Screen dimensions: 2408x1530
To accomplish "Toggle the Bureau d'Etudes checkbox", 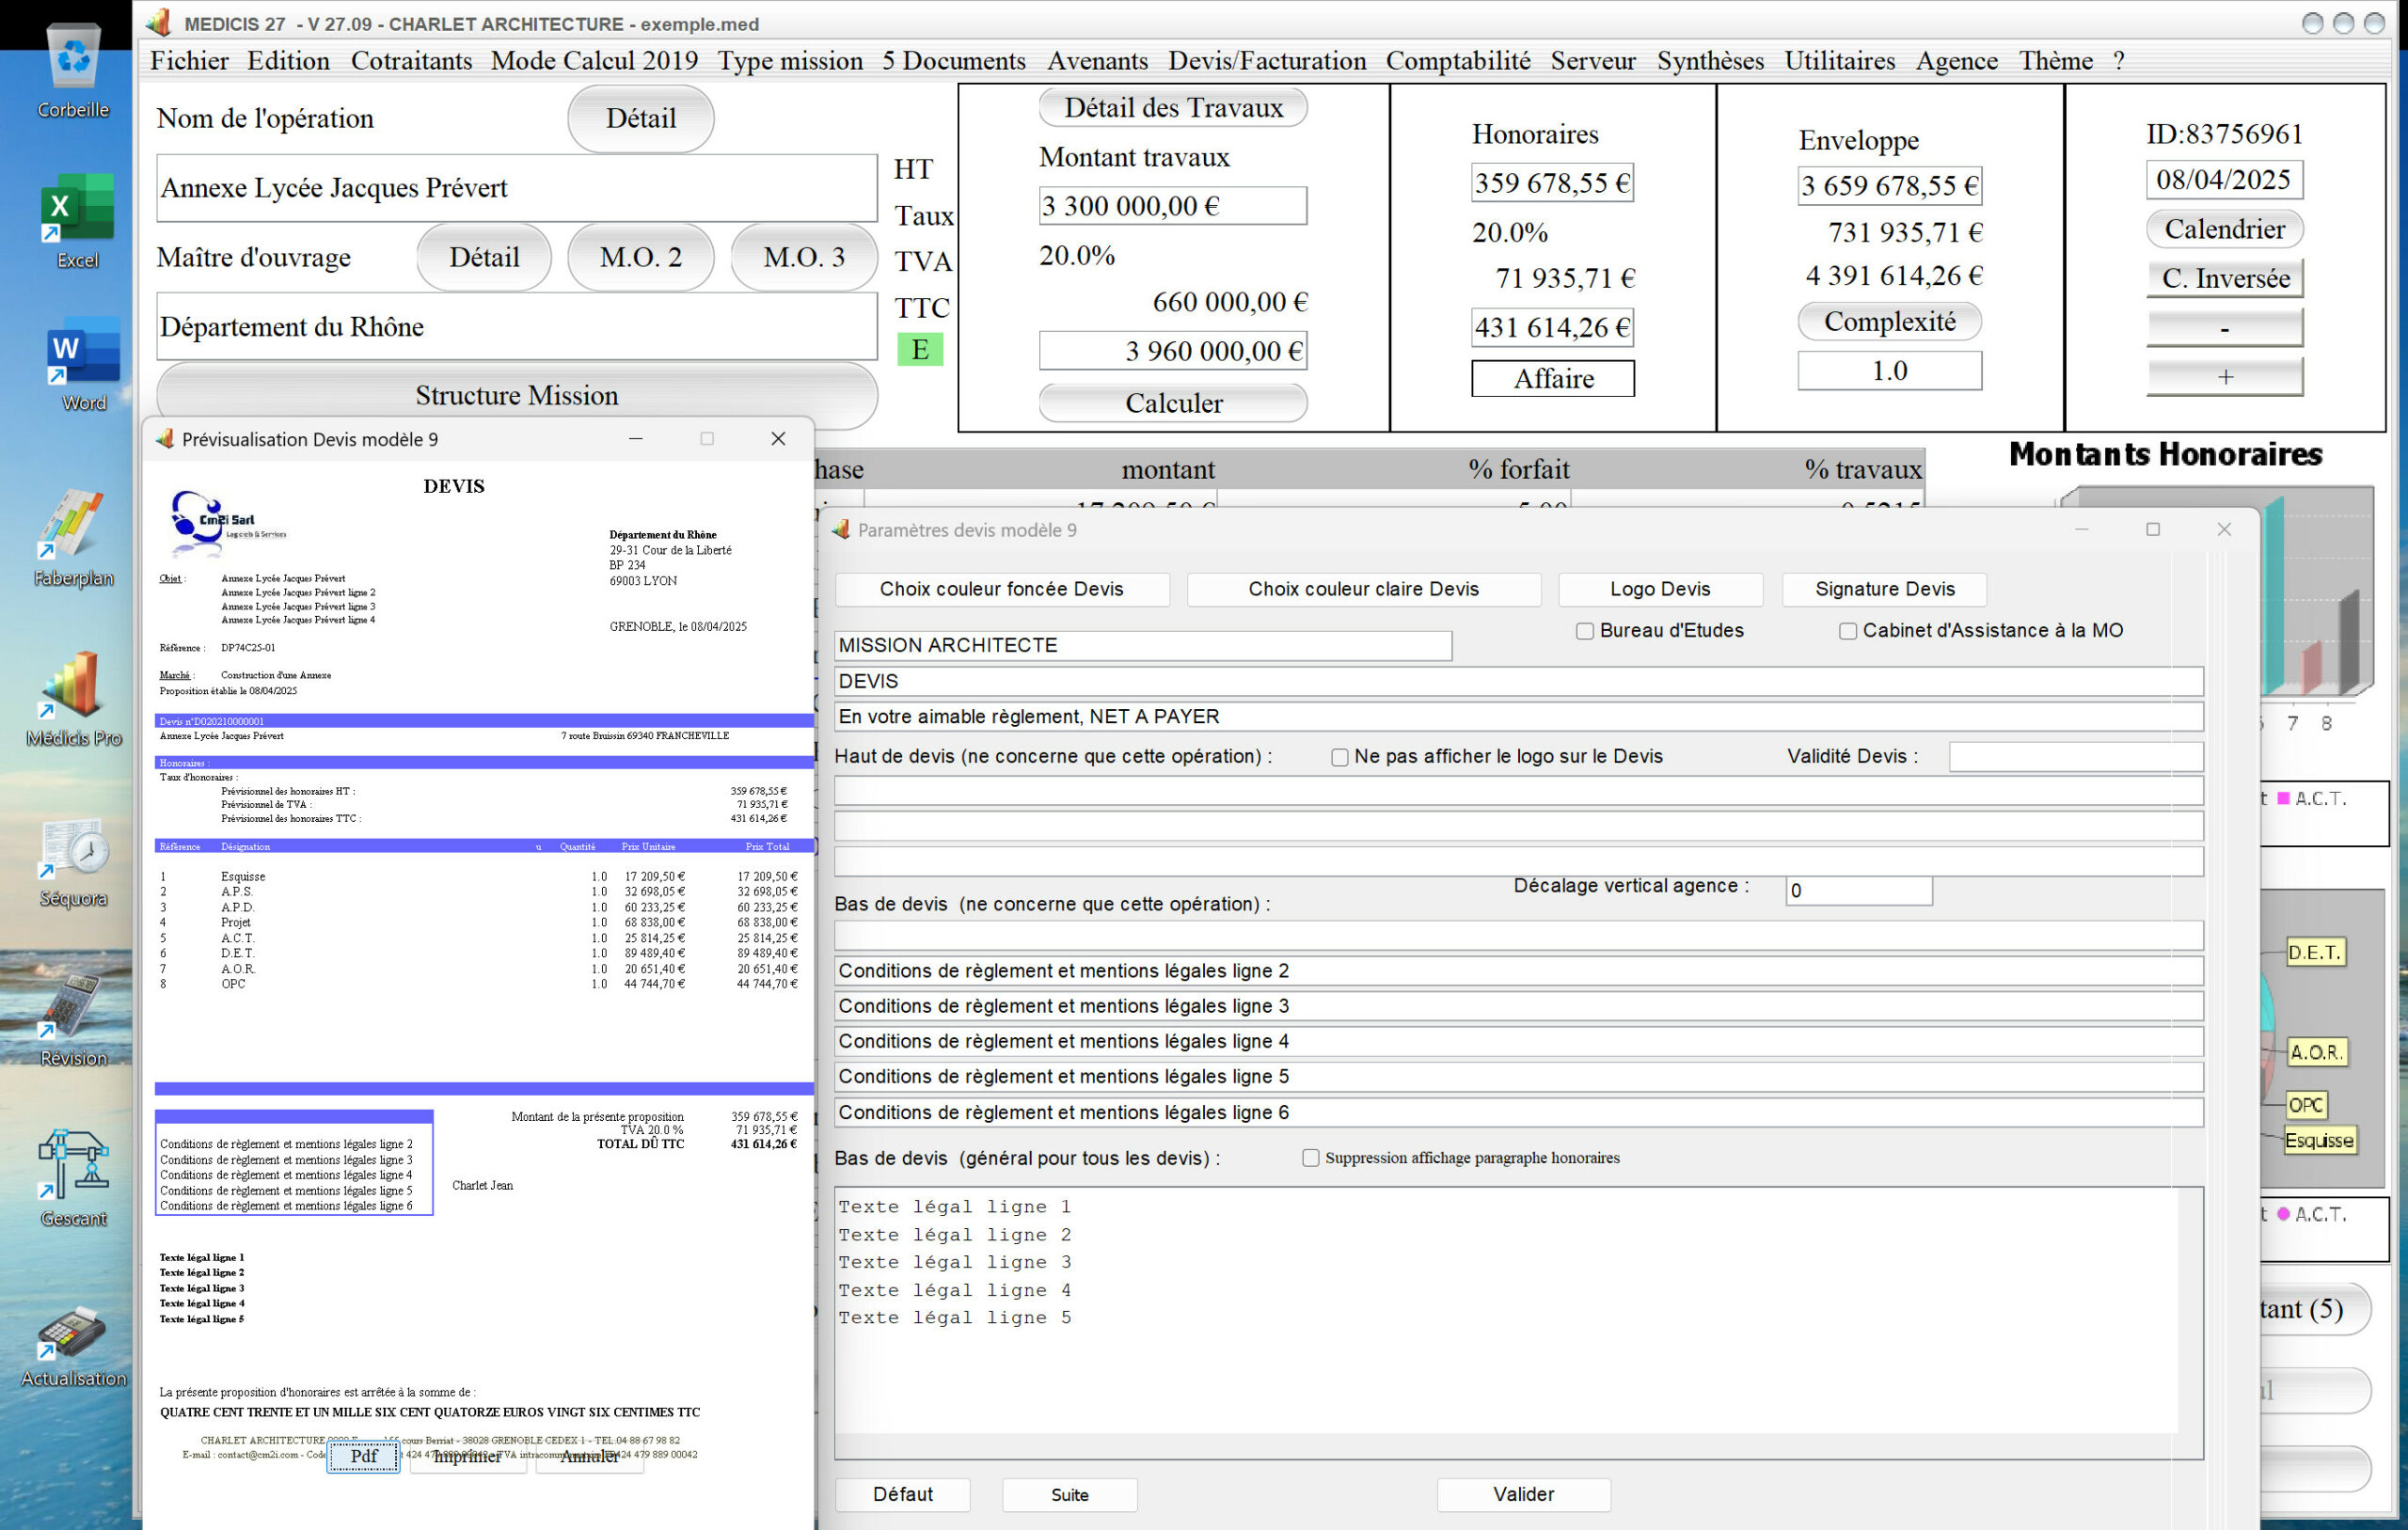I will pyautogui.click(x=1584, y=631).
